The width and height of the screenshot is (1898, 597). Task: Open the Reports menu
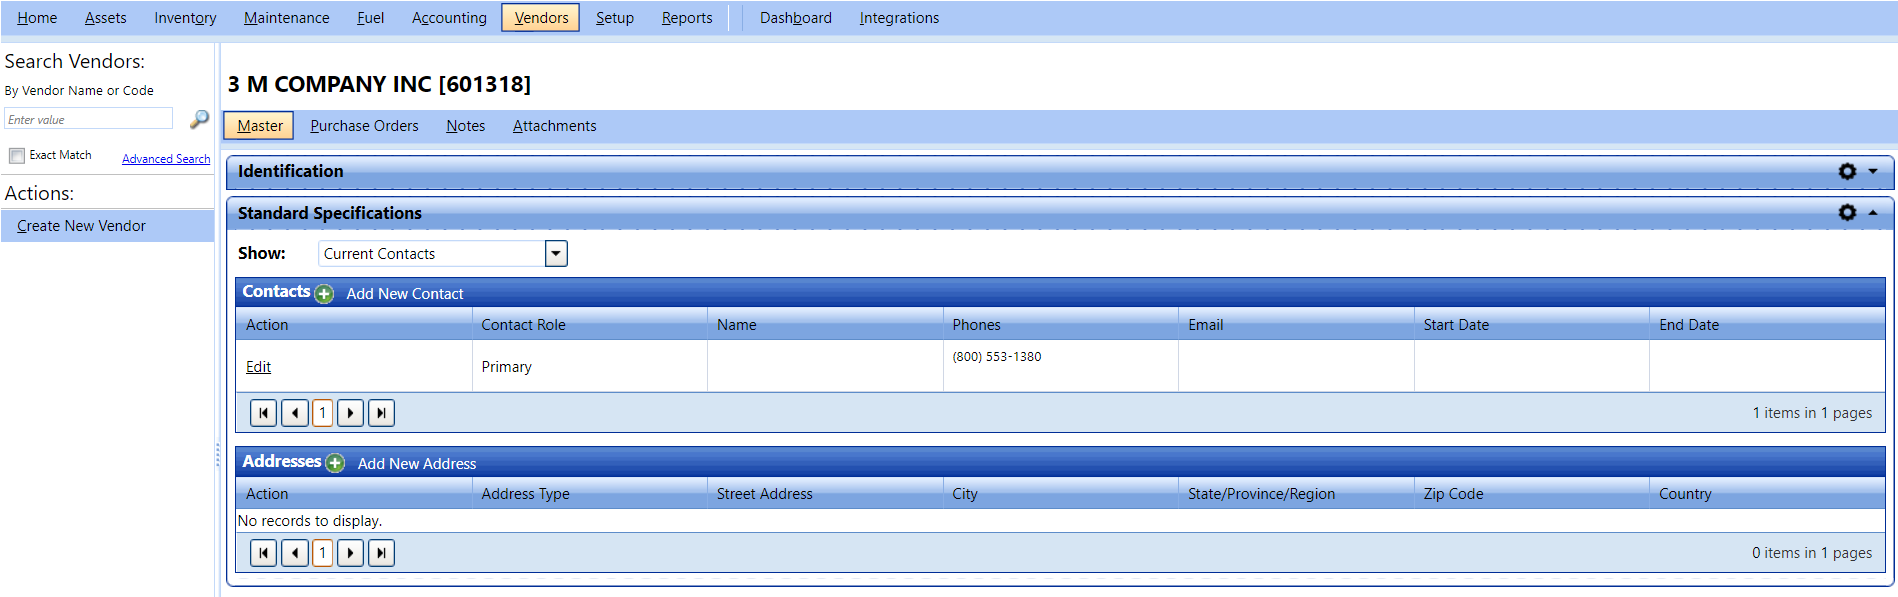(x=687, y=18)
